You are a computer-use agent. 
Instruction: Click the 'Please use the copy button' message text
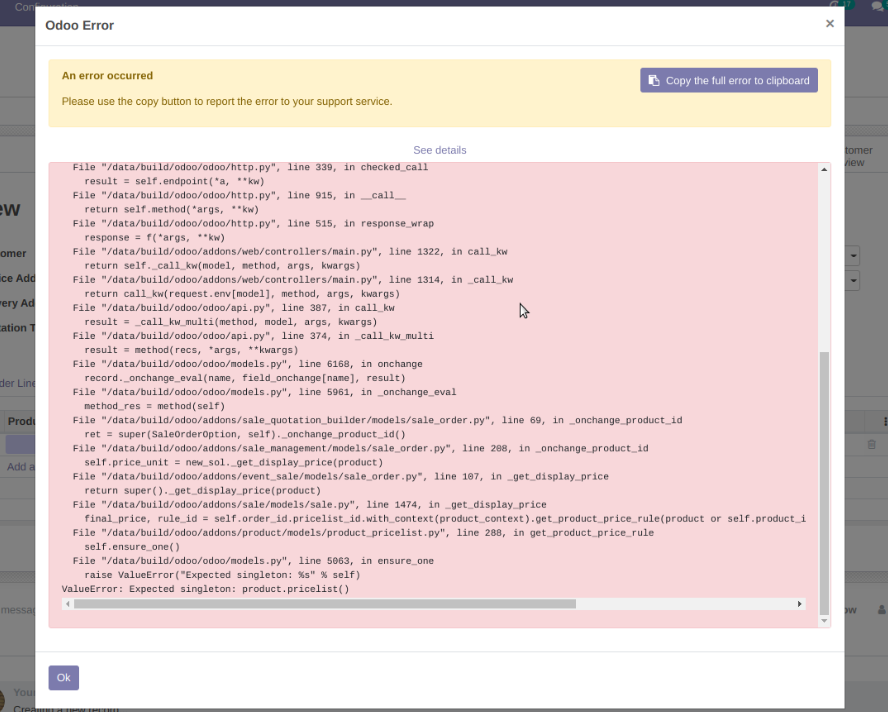[227, 101]
